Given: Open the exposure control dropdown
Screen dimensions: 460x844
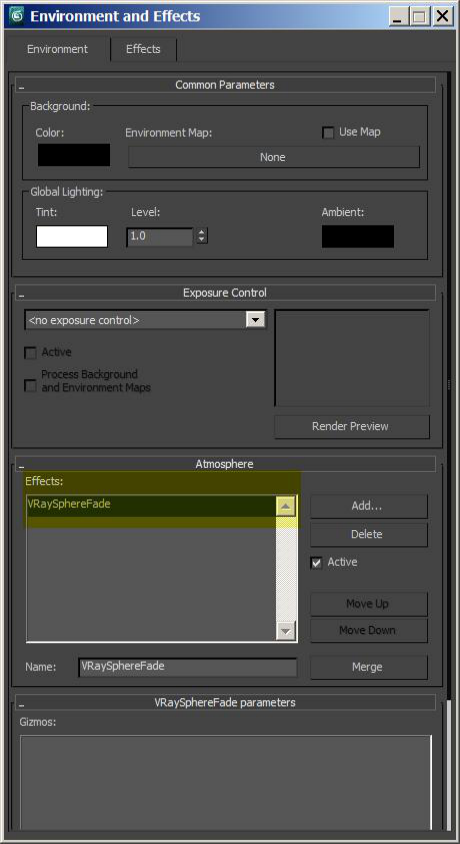Looking at the screenshot, I should 256,320.
